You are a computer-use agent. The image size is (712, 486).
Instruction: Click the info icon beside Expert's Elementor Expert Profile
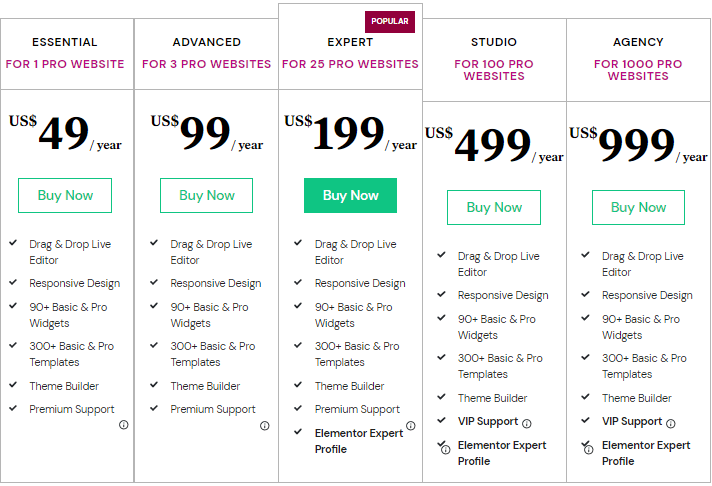410,426
